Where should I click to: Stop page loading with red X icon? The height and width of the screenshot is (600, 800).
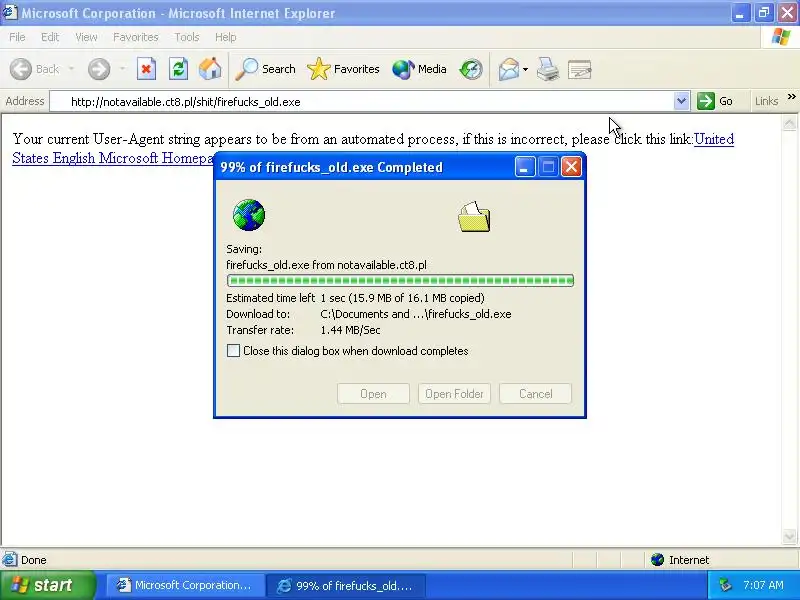coord(146,69)
